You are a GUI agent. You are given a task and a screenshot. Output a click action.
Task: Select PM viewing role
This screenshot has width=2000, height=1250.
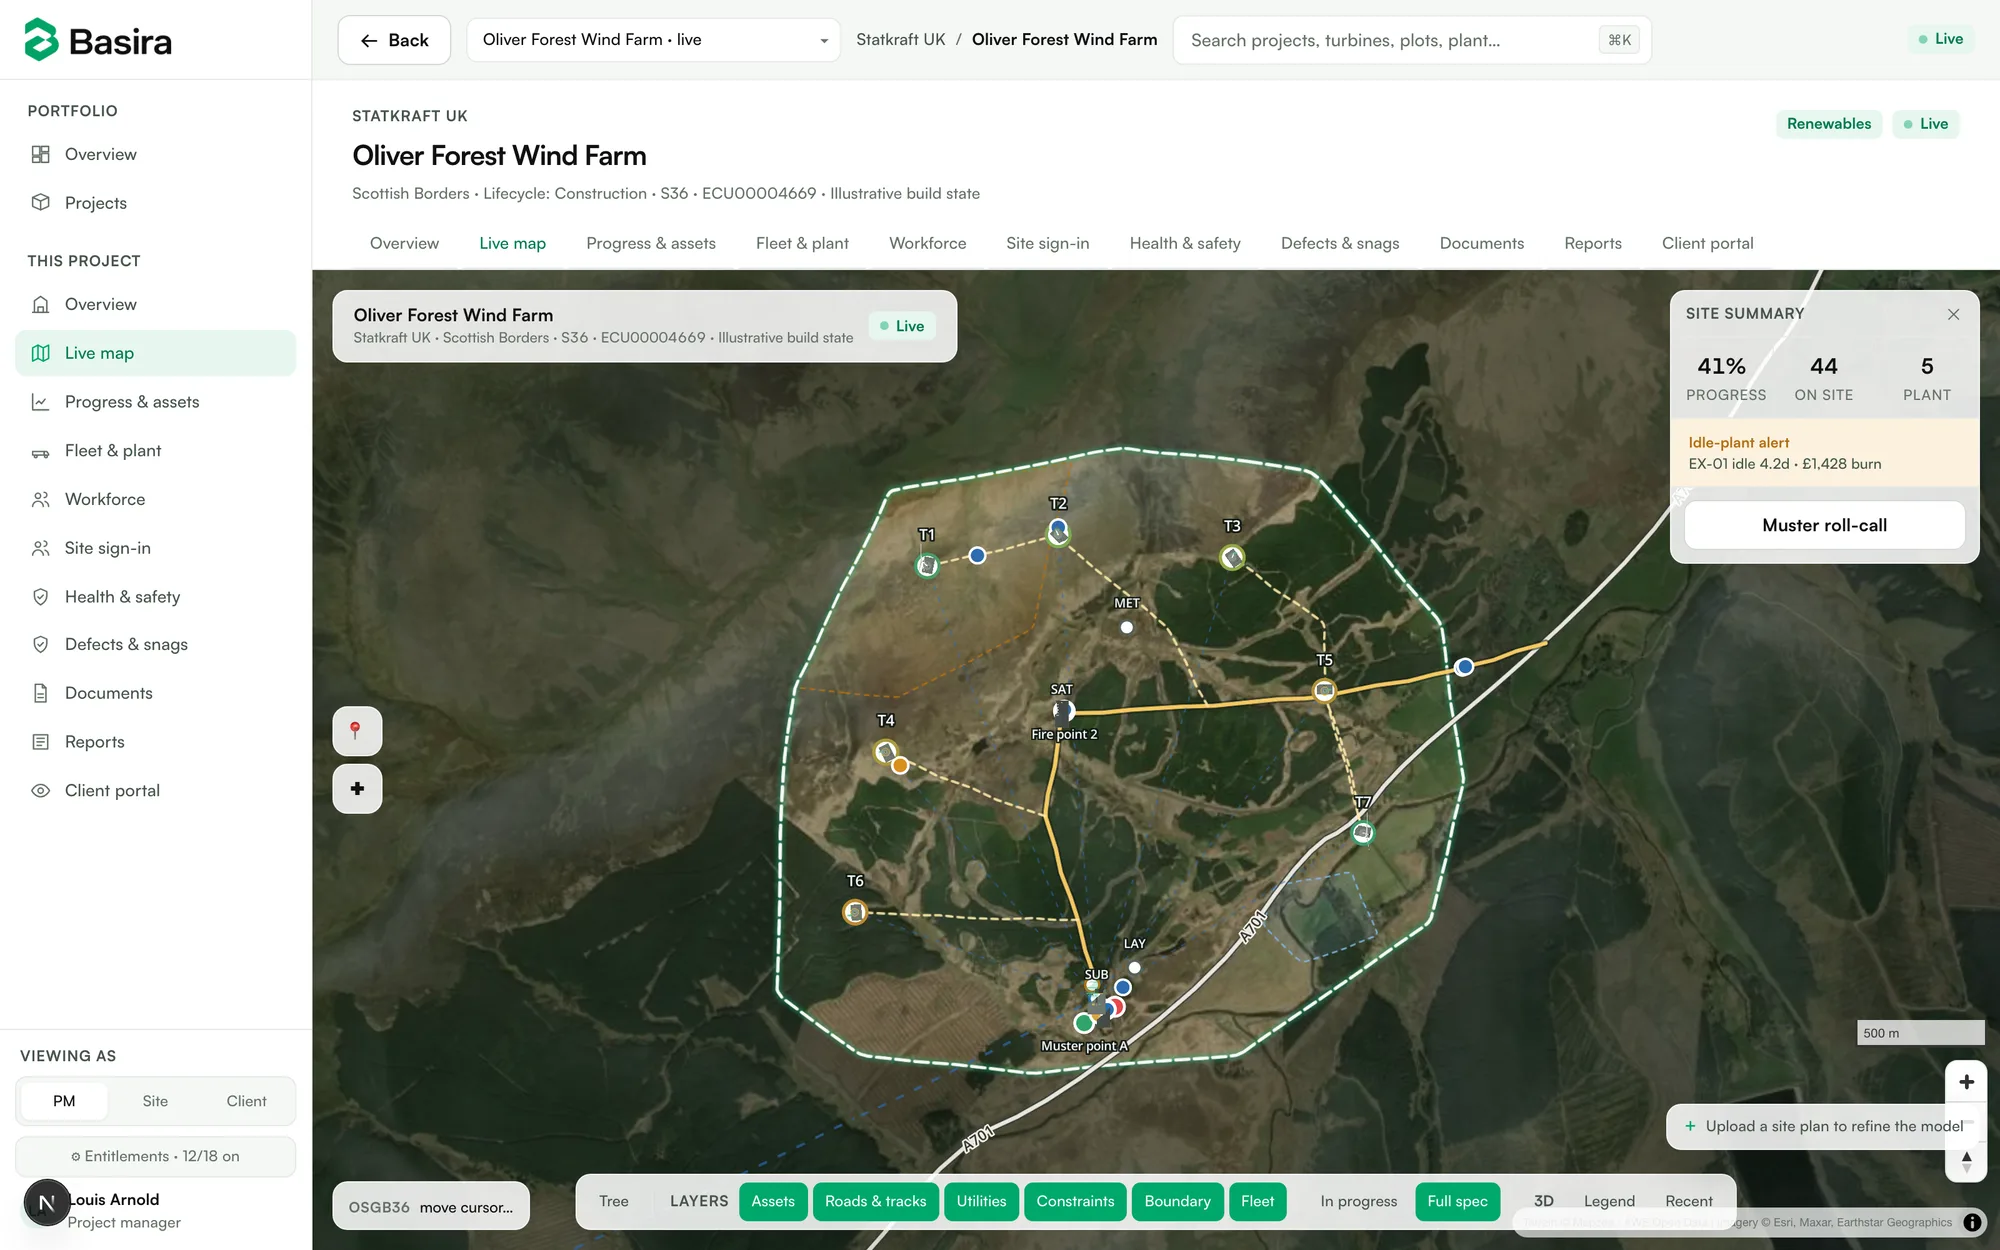pos(64,1101)
